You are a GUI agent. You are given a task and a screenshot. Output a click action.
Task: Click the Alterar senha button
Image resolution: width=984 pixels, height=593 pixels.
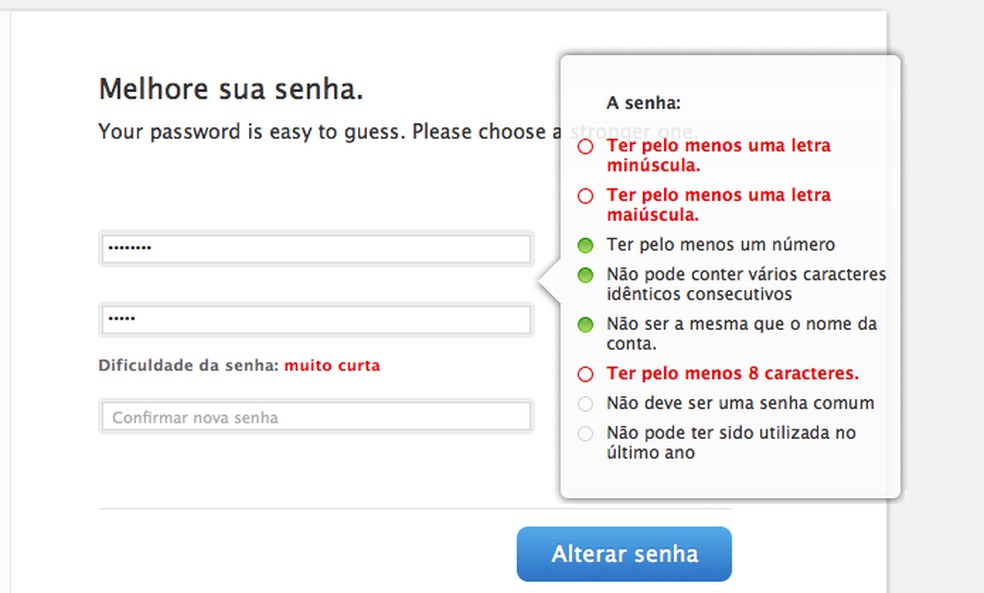[x=624, y=554]
